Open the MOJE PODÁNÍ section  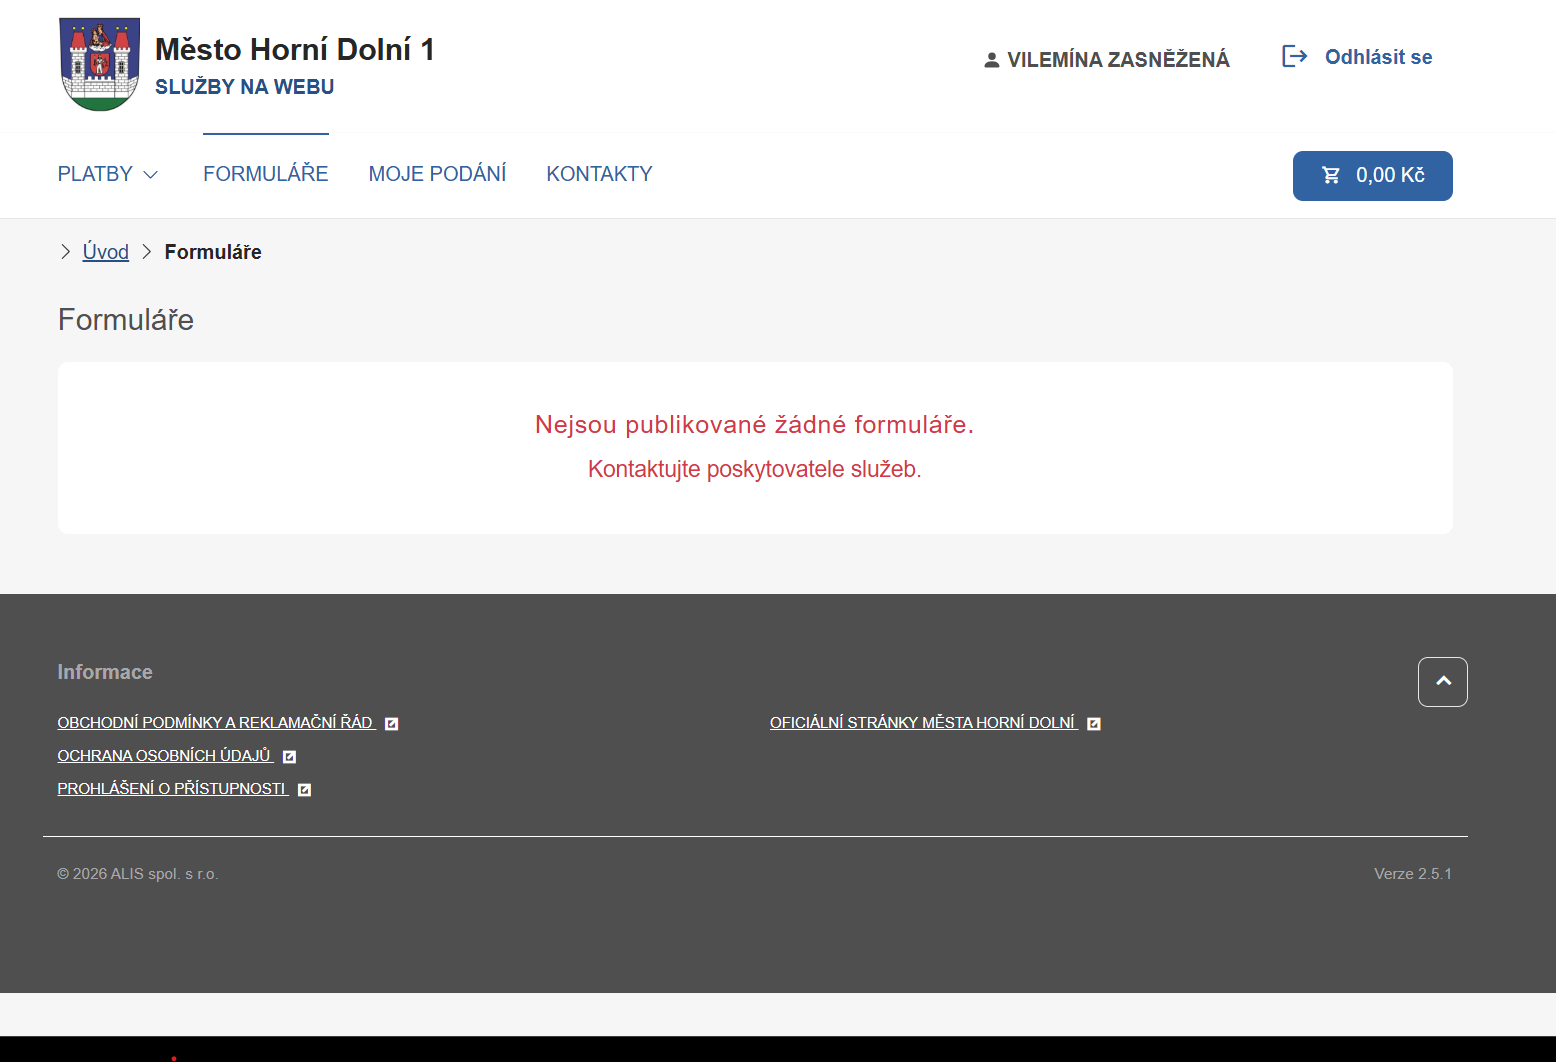[x=437, y=173]
